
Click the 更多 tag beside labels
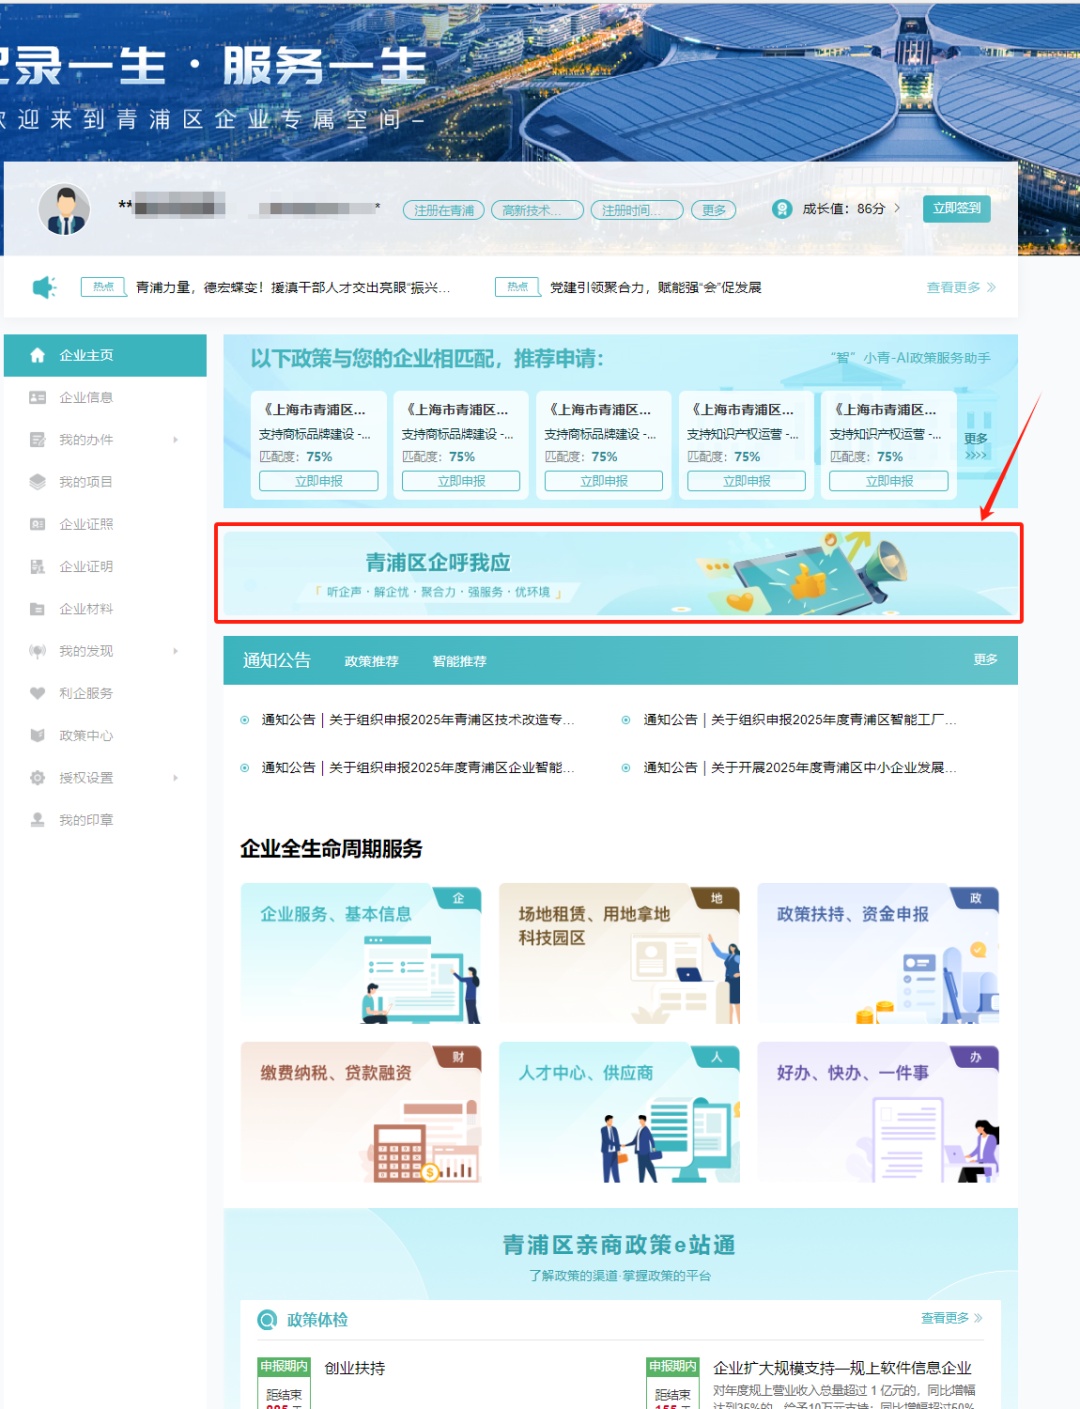713,210
